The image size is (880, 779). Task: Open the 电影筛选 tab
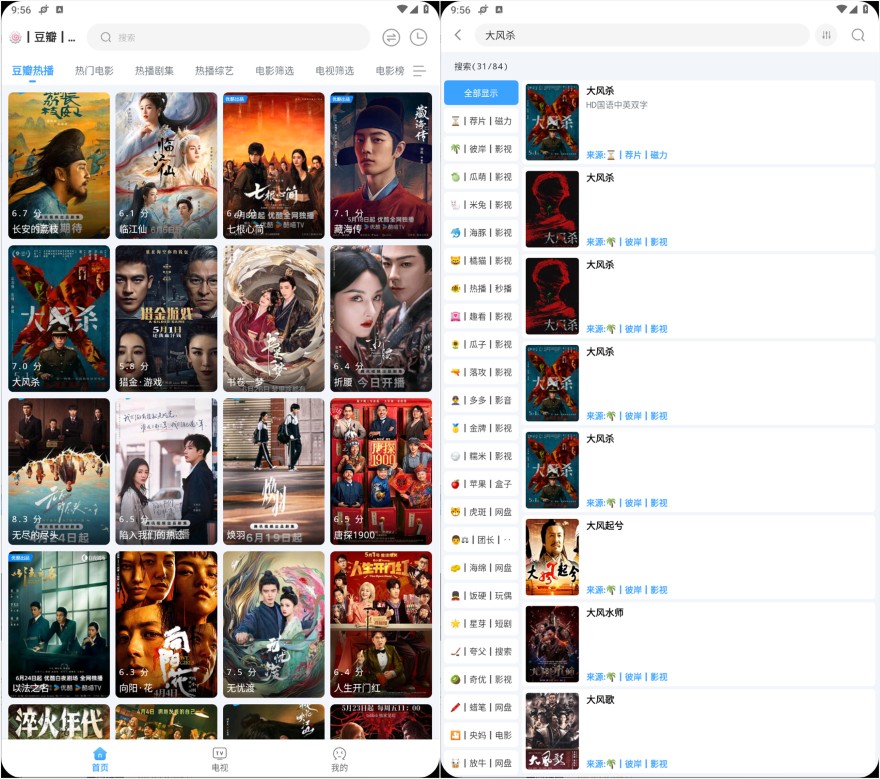[x=274, y=71]
